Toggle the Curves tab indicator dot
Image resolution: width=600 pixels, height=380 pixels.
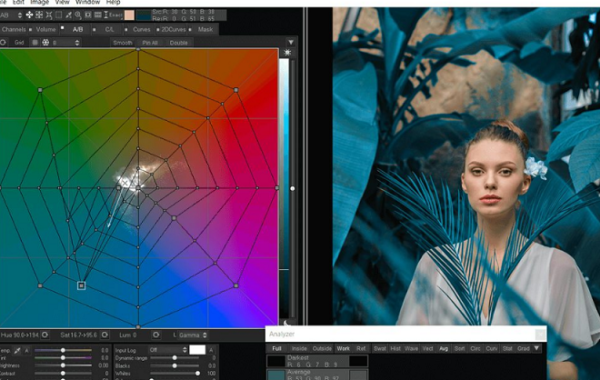pos(126,29)
